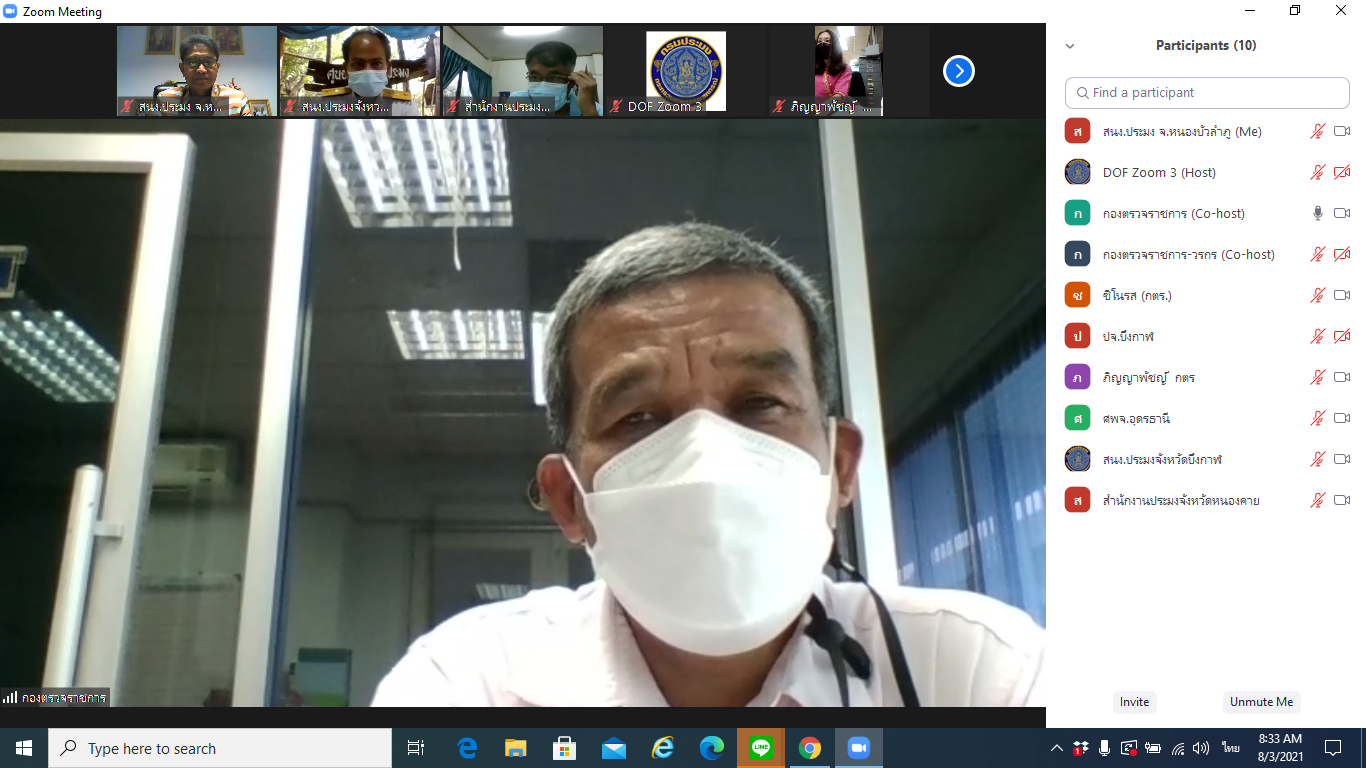Toggle camera icon for DOF Zoom 3 (Host)
This screenshot has height=768, width=1366.
point(1342,172)
